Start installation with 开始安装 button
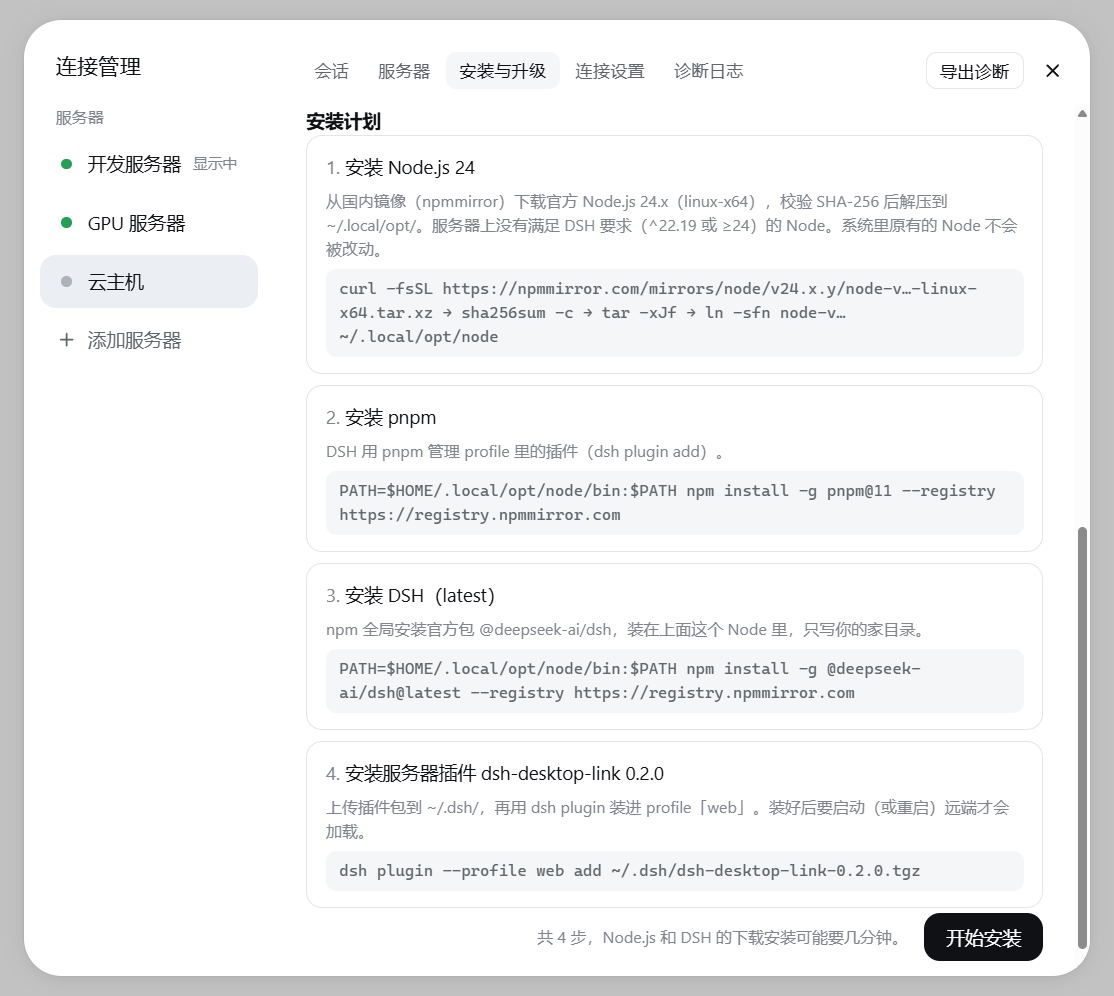The image size is (1114, 996). pos(983,938)
